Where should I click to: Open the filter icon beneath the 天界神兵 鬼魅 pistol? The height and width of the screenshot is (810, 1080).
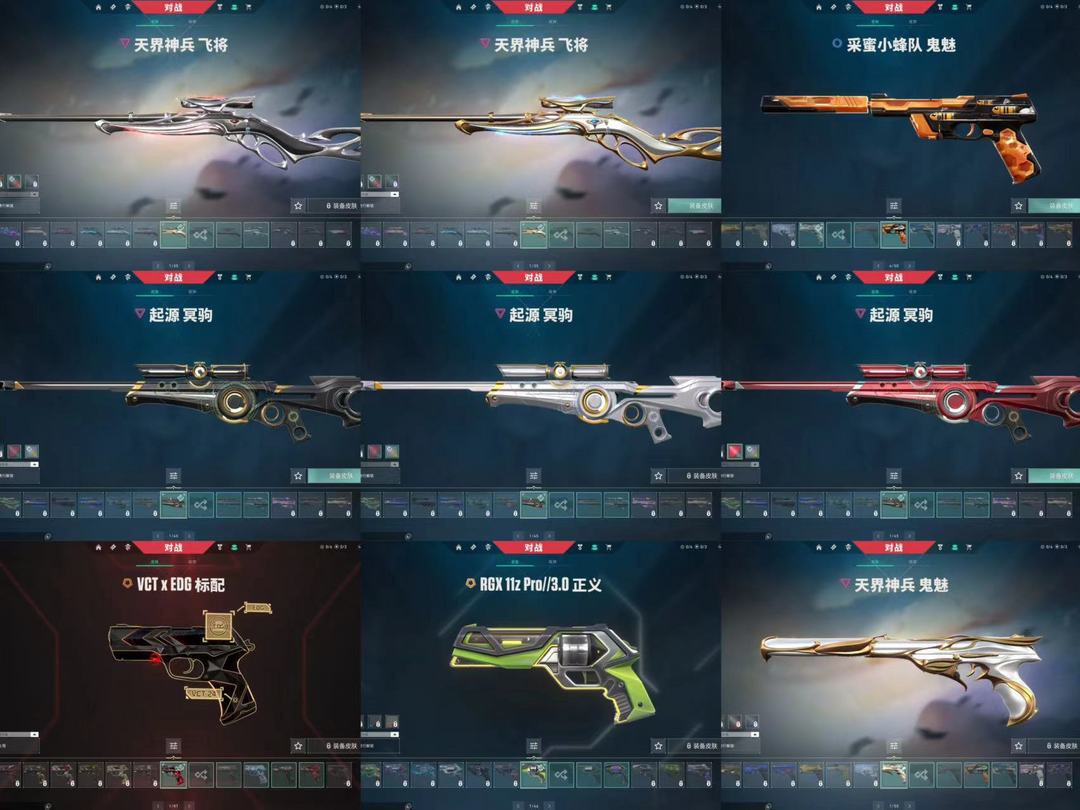[x=893, y=746]
